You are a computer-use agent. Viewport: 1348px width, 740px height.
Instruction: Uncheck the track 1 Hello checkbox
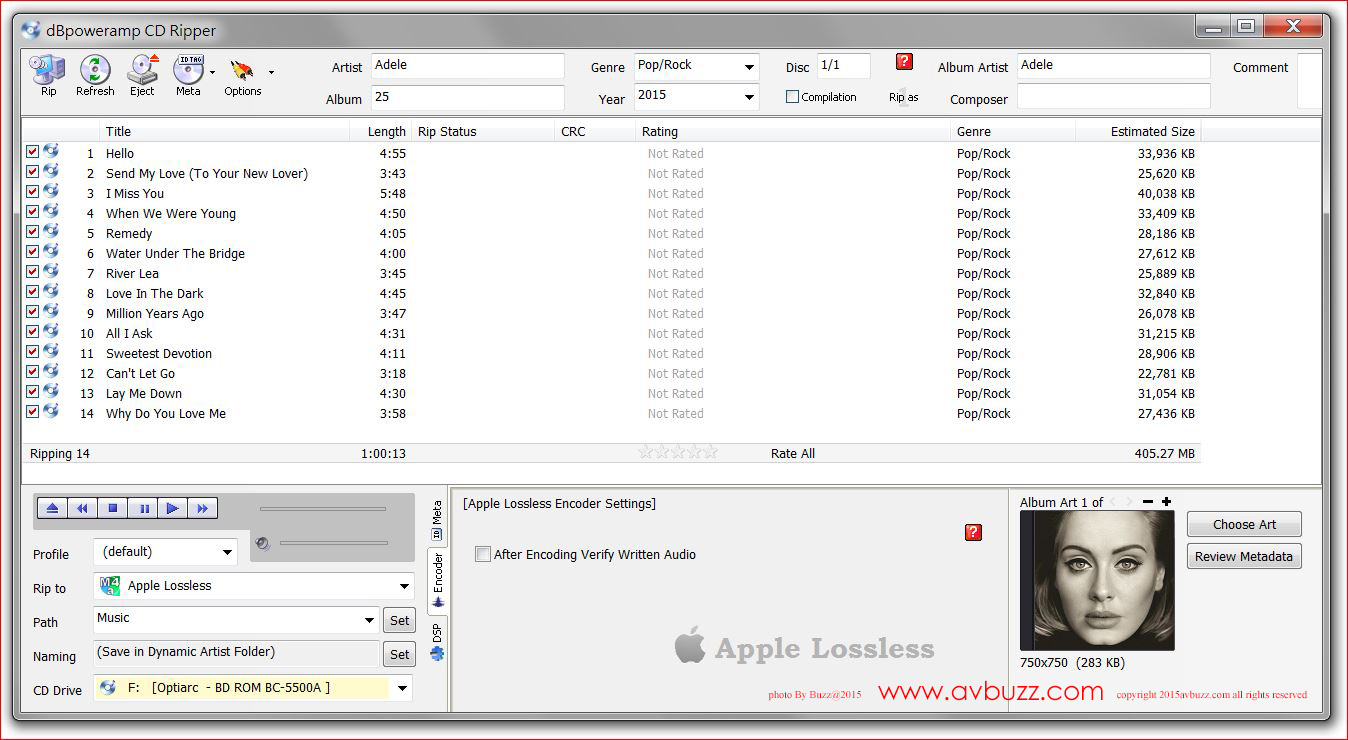click(32, 152)
